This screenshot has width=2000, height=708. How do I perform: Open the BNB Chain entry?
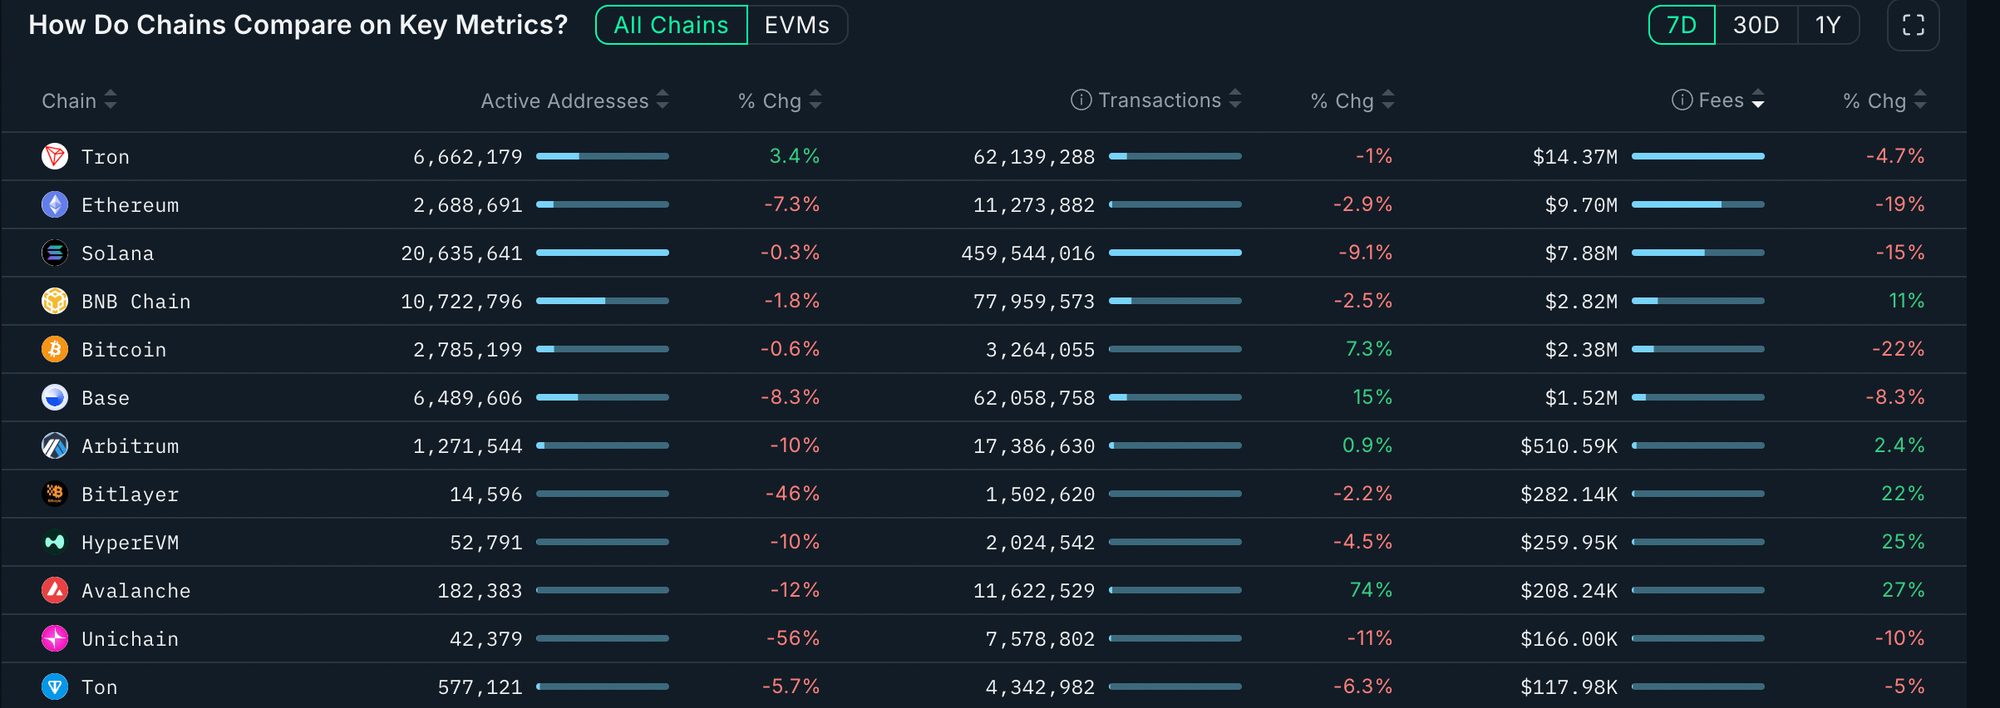pos(136,301)
